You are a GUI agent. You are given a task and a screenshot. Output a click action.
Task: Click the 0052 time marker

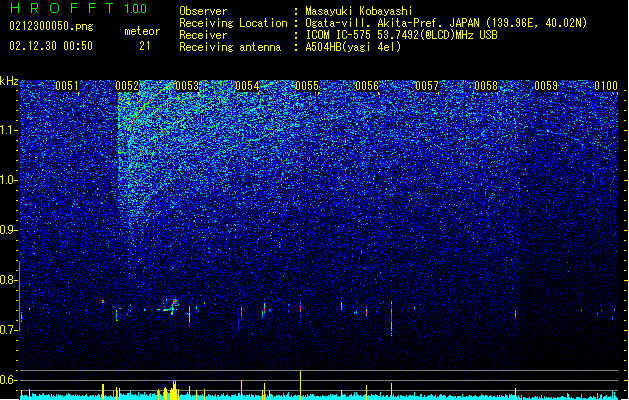point(127,86)
